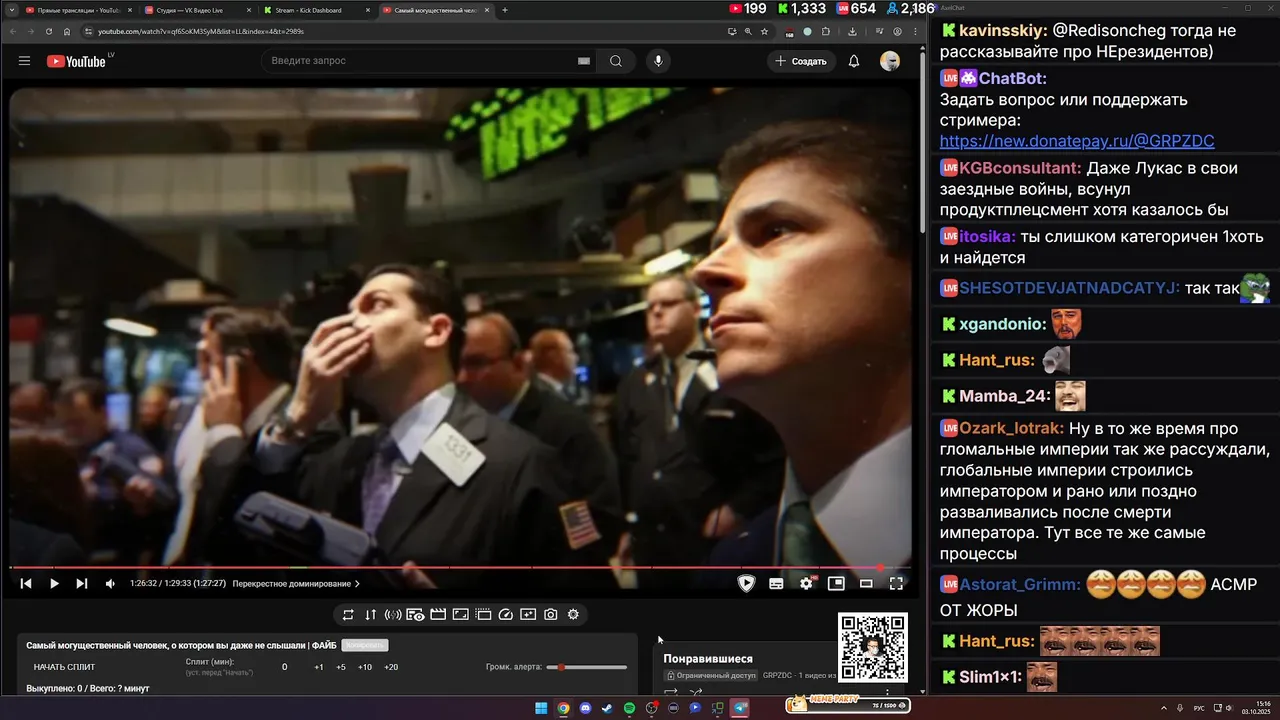
Task: Click the sparkle screen icon in enhancer toolbar
Action: (528, 615)
